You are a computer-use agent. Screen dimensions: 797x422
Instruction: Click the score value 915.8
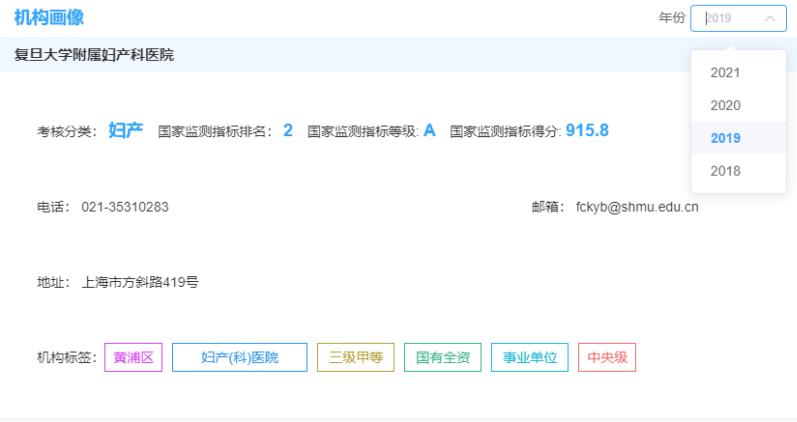point(587,130)
